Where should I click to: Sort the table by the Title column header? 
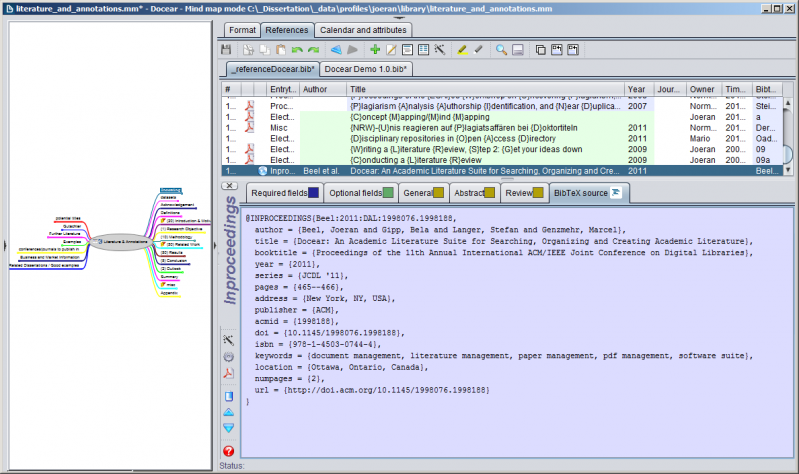pyautogui.click(x=486, y=89)
